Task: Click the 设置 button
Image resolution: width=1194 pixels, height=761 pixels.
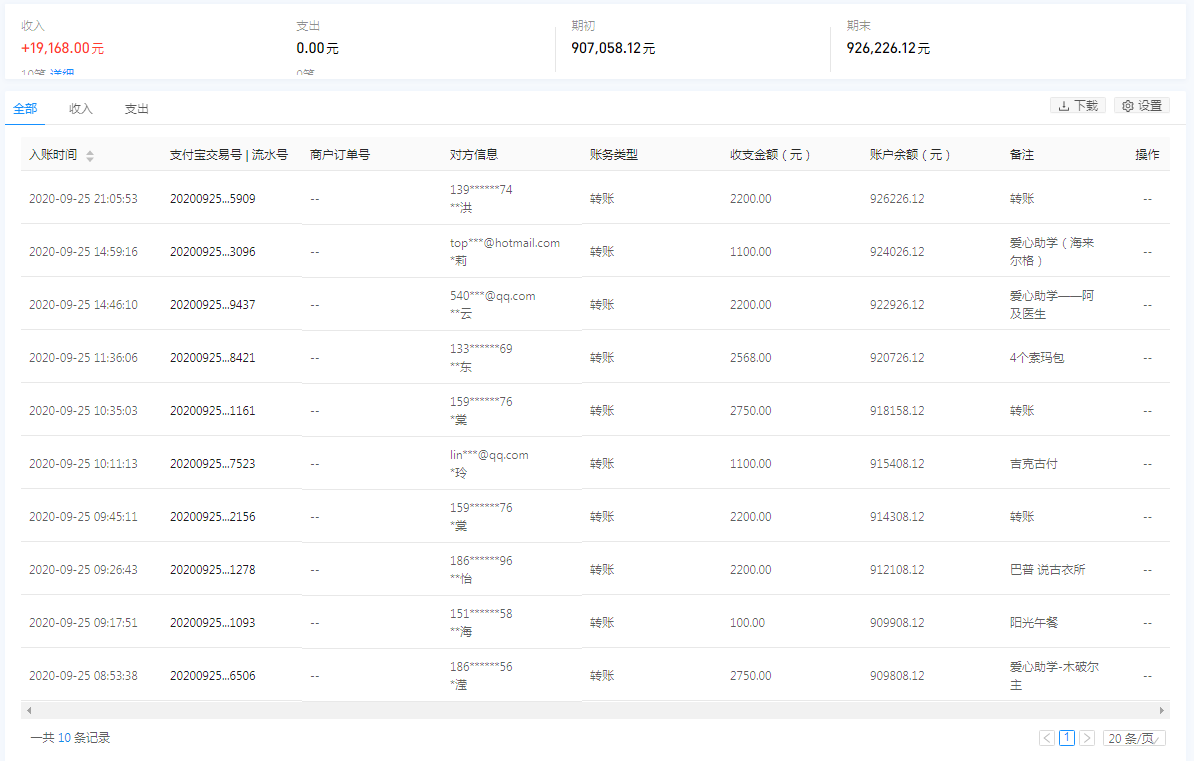Action: coord(1141,105)
